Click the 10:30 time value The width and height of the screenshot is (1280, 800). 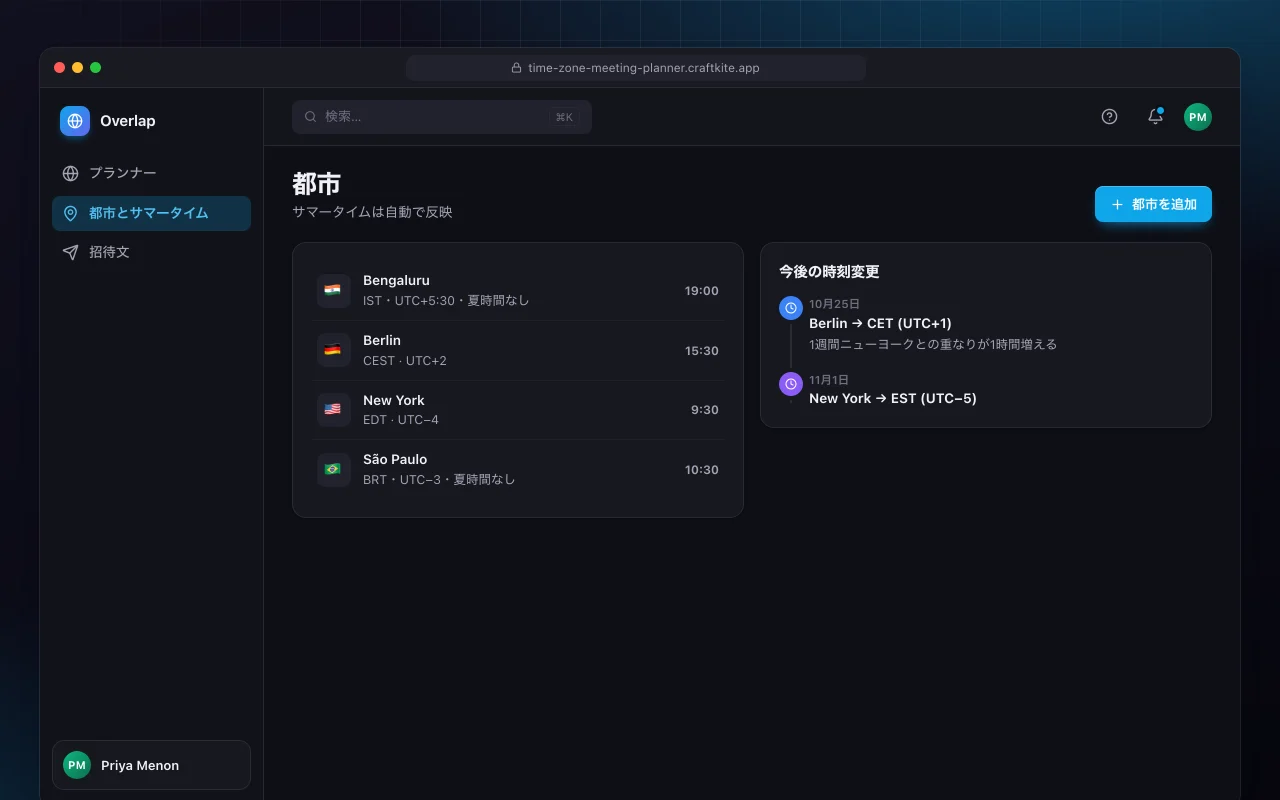coord(702,470)
